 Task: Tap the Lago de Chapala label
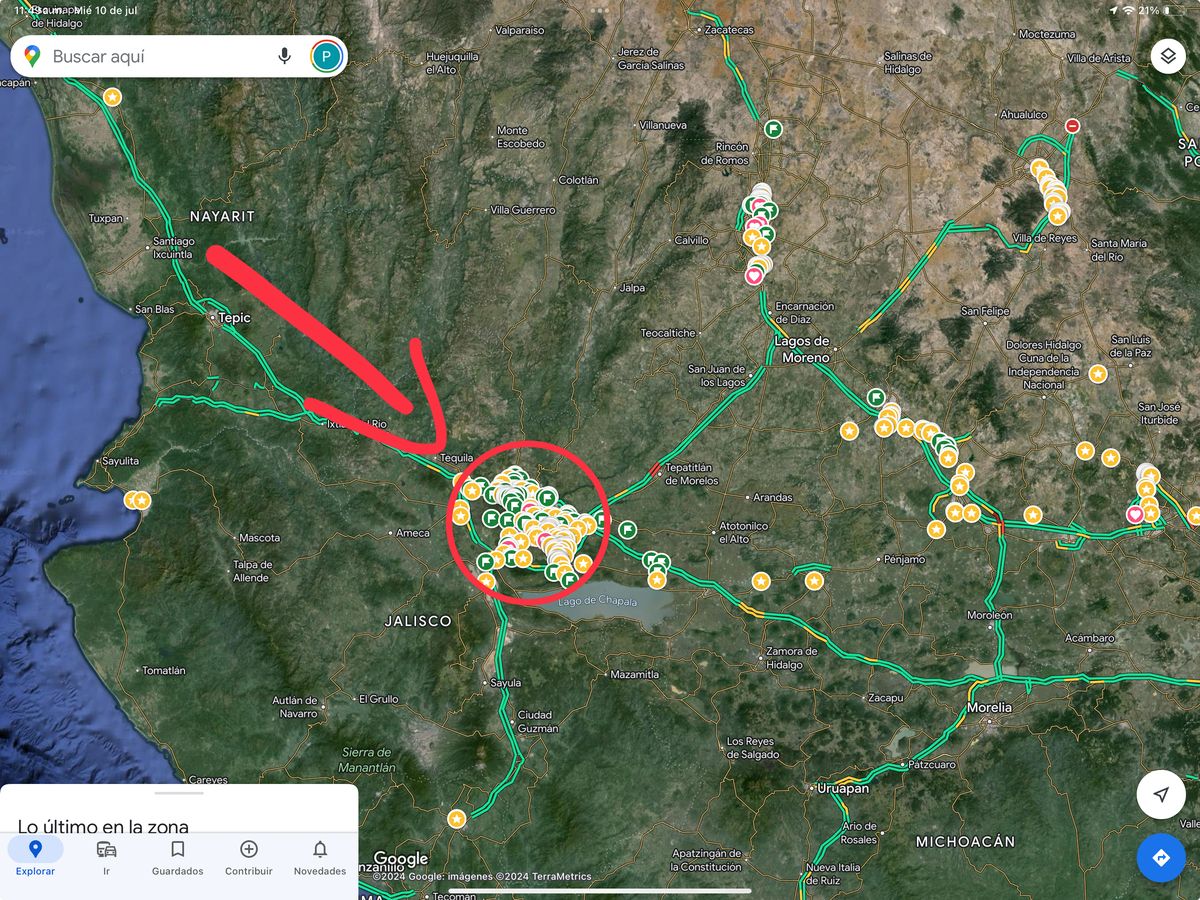[595, 601]
